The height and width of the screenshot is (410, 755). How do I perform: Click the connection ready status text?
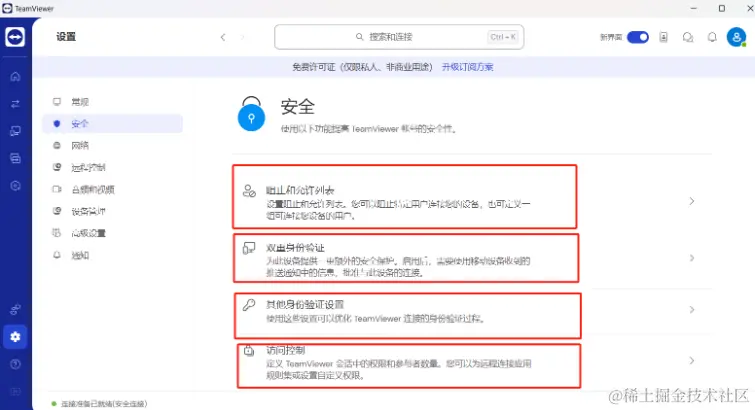tap(104, 404)
